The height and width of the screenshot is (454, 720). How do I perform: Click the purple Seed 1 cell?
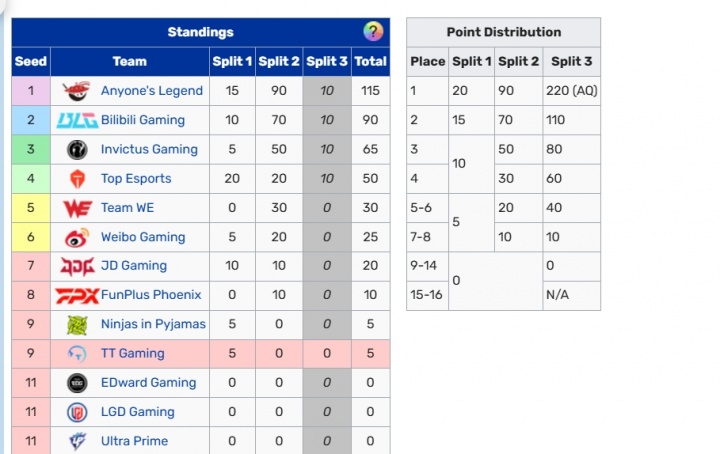tap(31, 91)
